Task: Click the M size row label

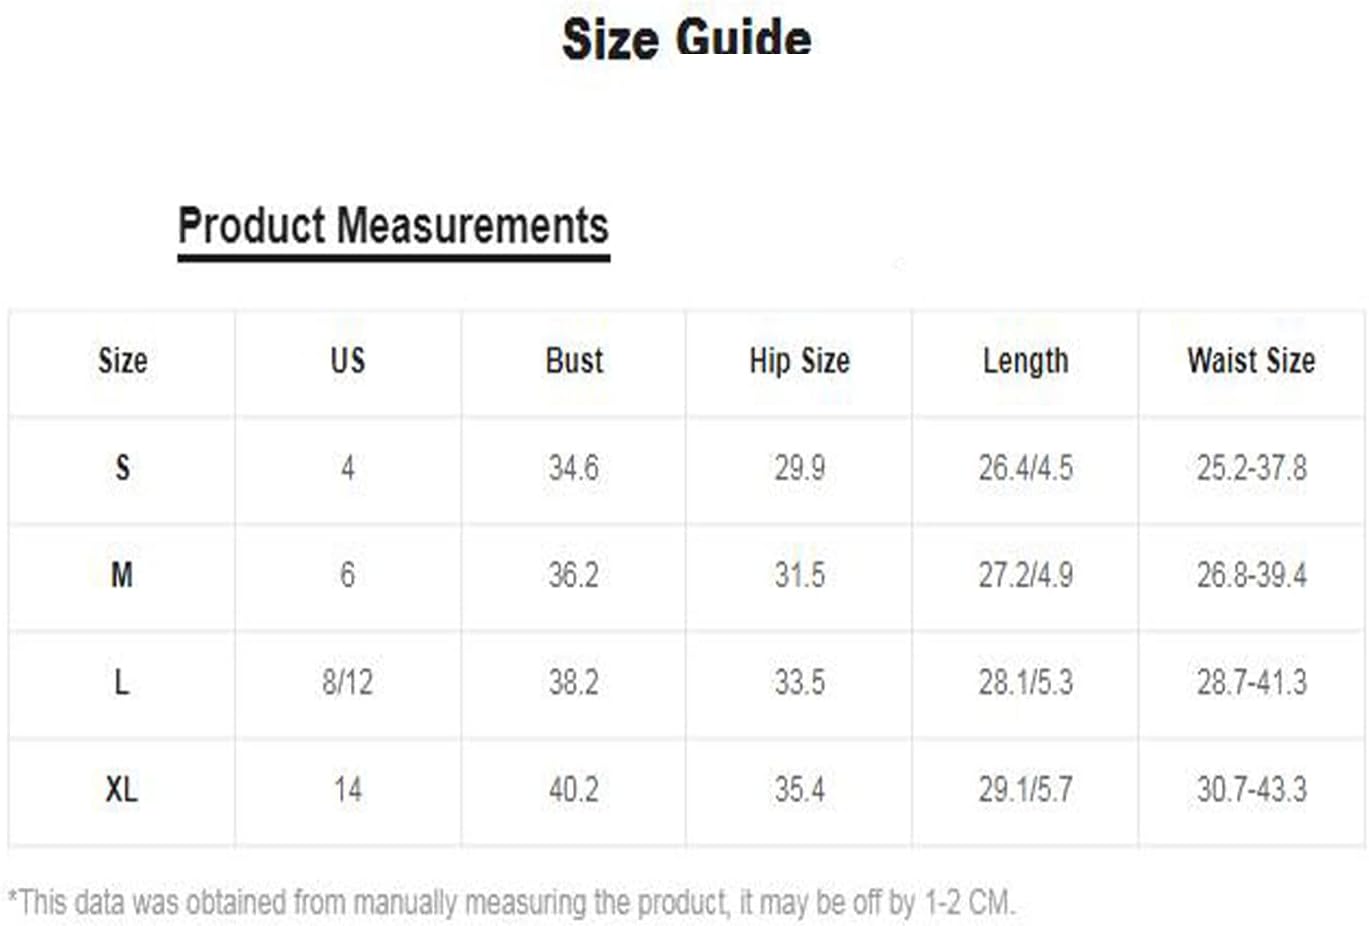Action: [x=122, y=574]
